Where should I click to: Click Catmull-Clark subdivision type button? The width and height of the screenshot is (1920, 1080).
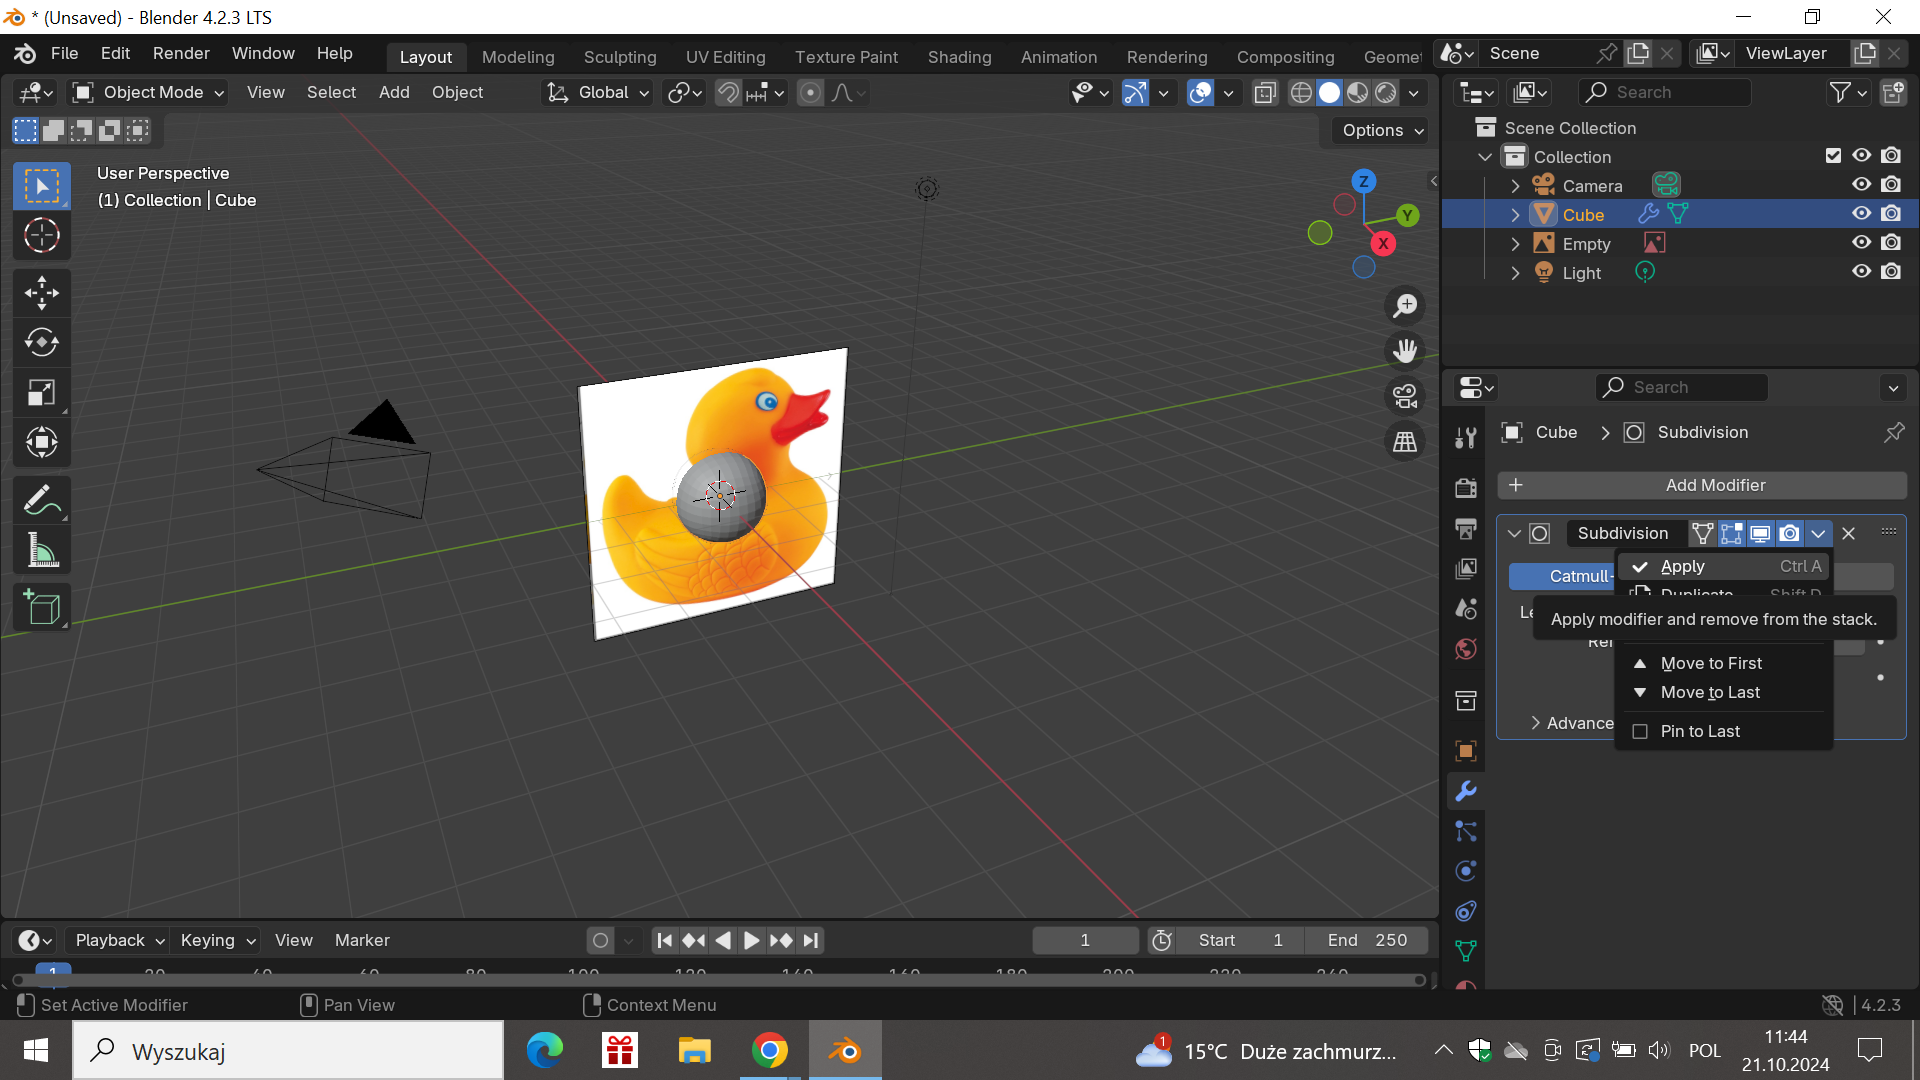click(x=1563, y=577)
